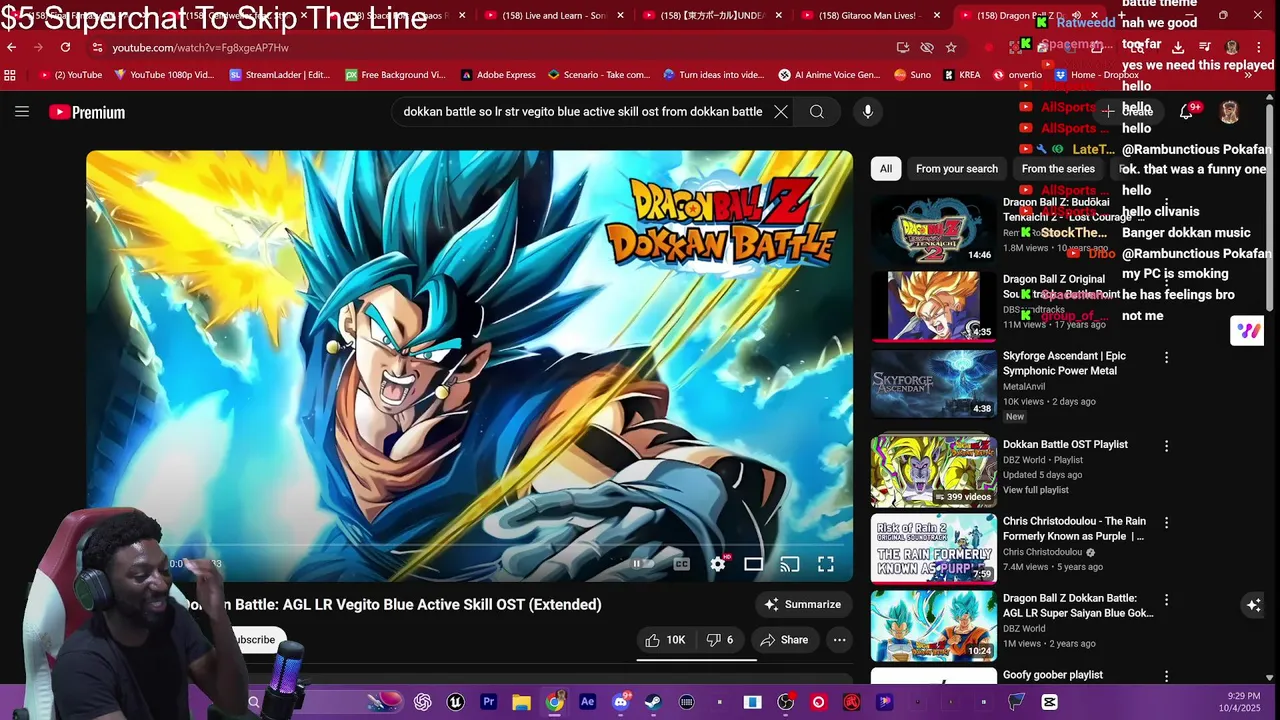Open CapCut from the taskbar
The image size is (1280, 720).
tap(1049, 702)
